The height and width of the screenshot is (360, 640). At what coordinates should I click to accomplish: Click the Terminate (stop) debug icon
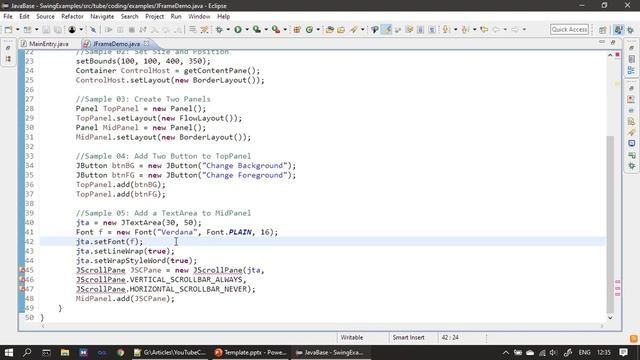[131, 29]
